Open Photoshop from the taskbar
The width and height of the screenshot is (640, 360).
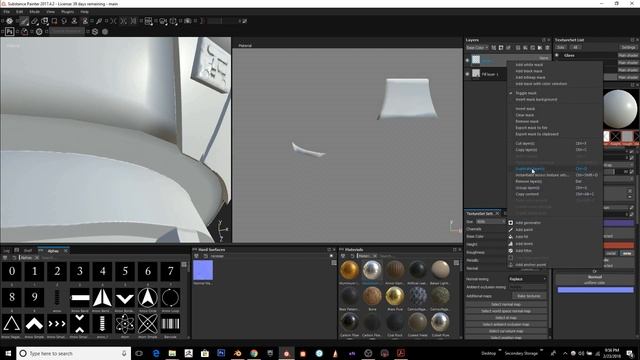point(221,353)
